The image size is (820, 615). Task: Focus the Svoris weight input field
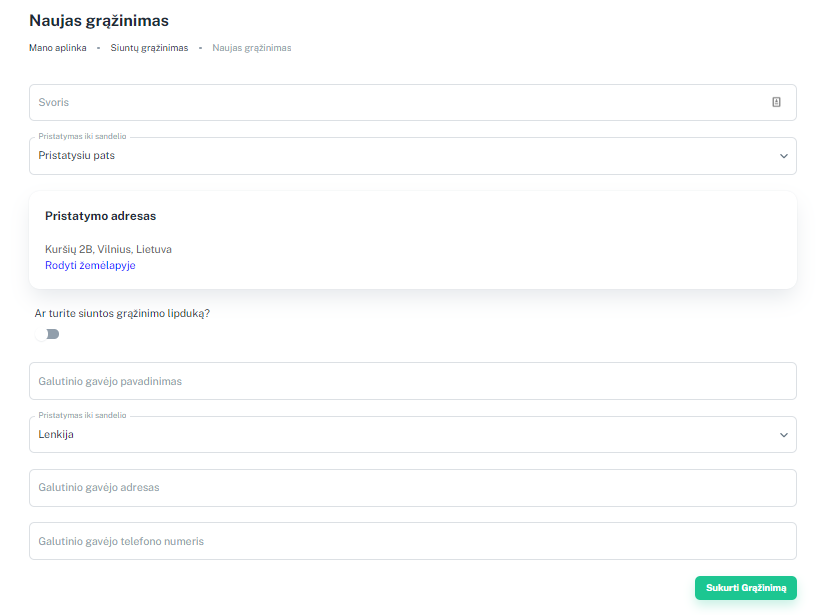point(413,102)
